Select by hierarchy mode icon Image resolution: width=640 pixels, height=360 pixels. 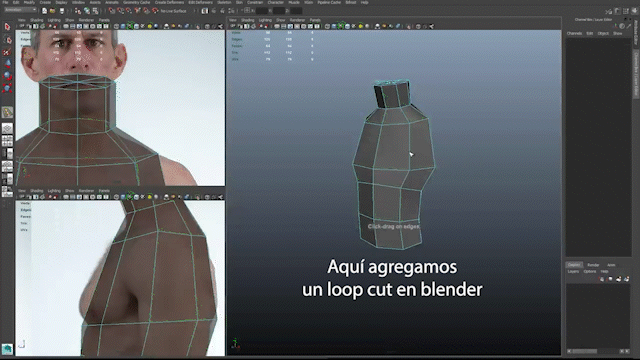78,11
